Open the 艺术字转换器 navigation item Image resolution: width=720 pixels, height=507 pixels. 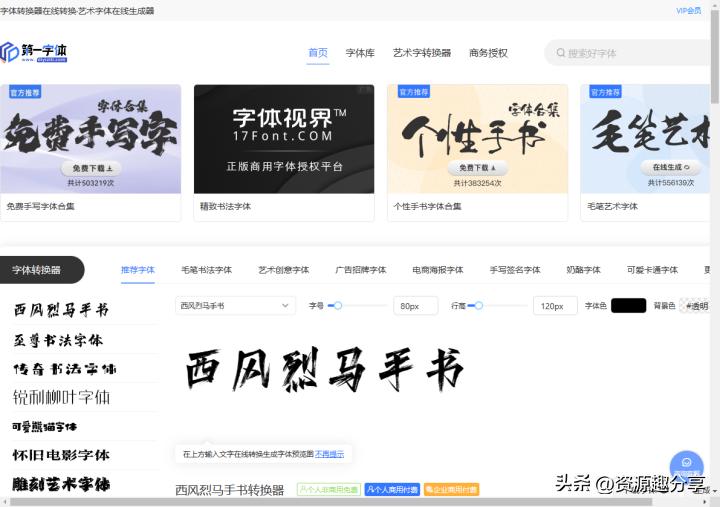(x=422, y=53)
